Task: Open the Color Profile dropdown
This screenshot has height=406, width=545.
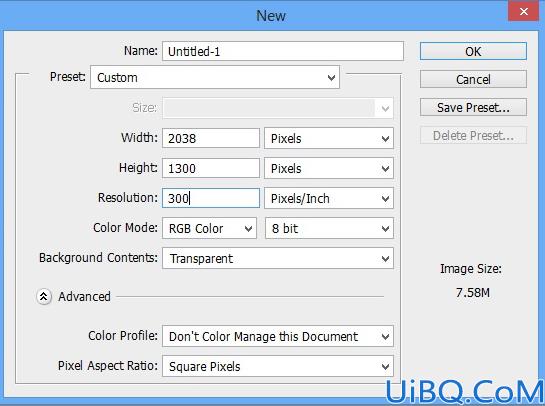Action: [278, 336]
